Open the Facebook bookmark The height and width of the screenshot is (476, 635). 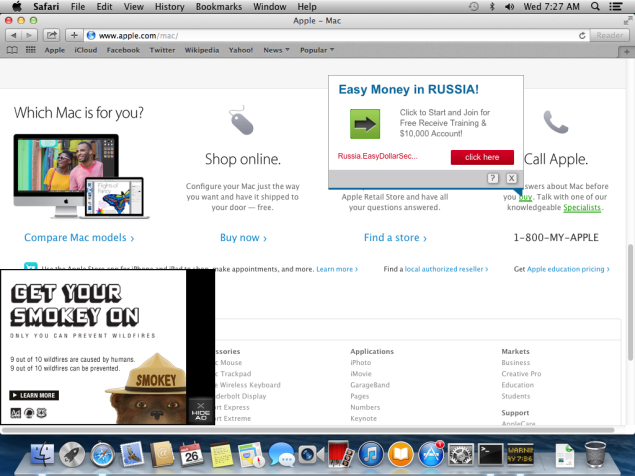[123, 50]
